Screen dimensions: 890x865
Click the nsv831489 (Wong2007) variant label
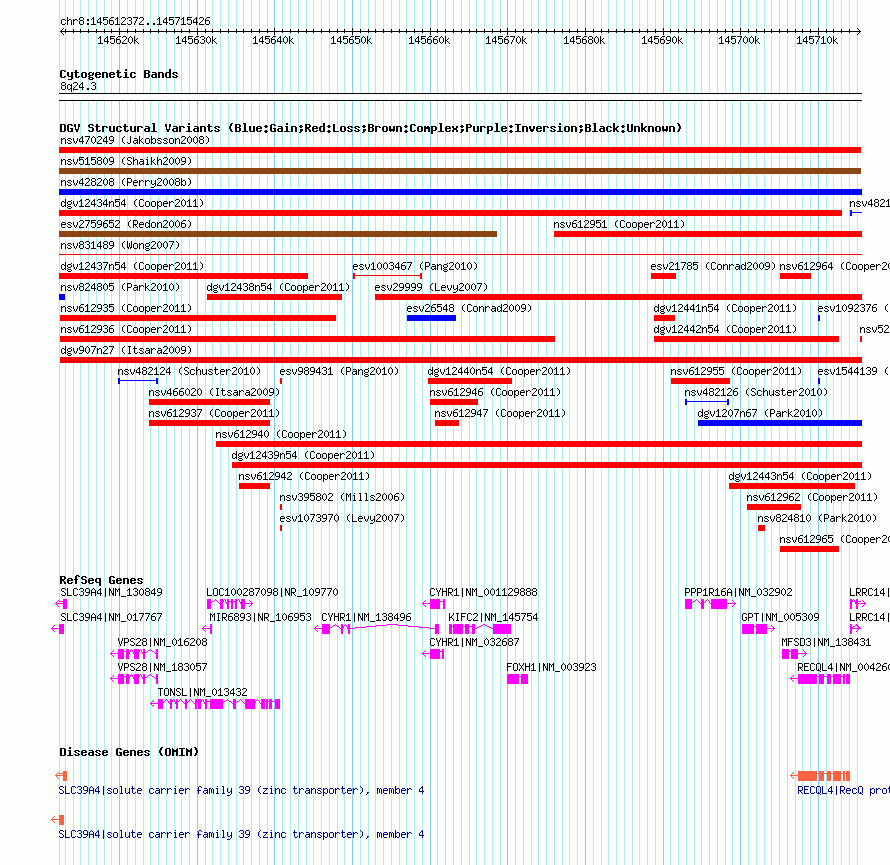[120, 245]
